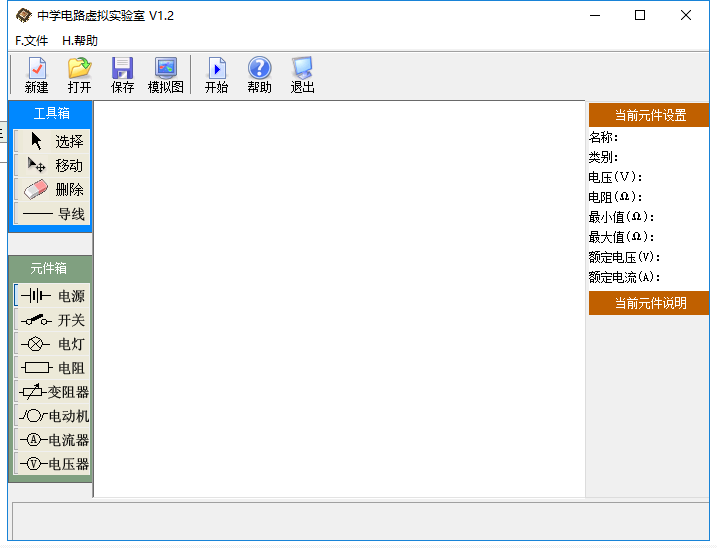Image resolution: width=717 pixels, height=548 pixels.
Task: Open a file with 打开 icon
Action: (x=80, y=75)
